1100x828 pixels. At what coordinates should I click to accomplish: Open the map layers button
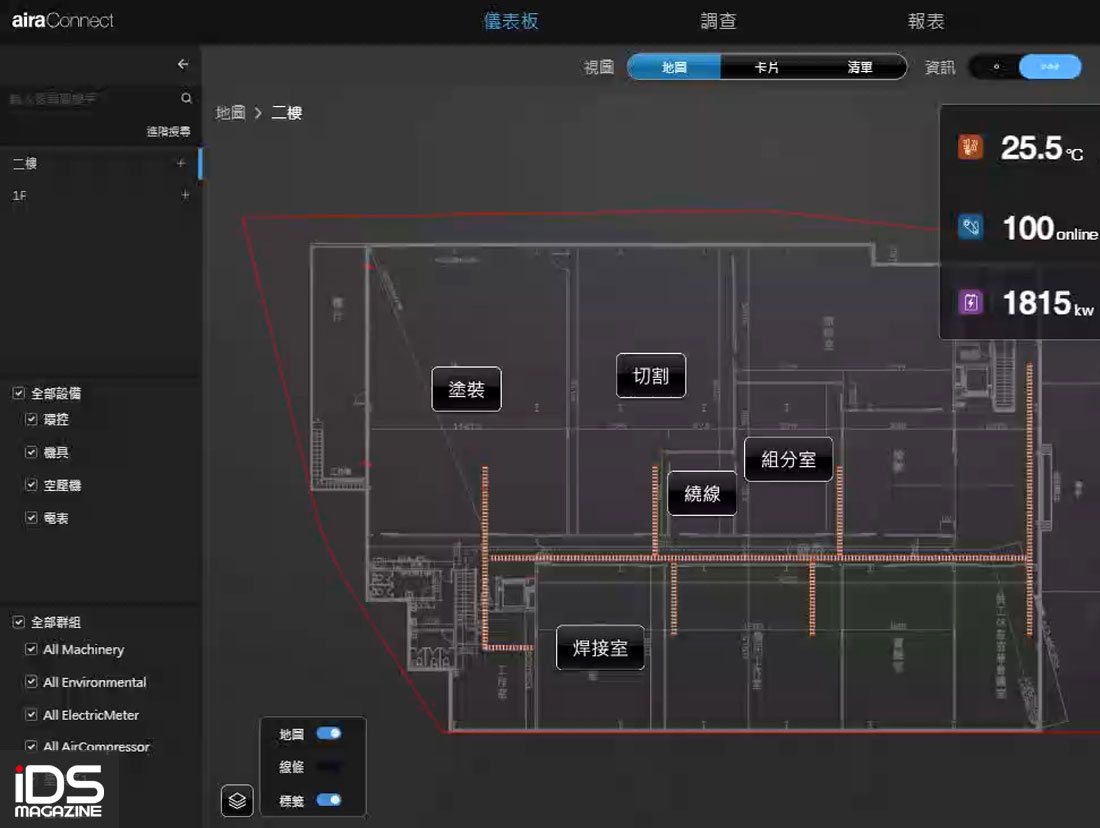pos(237,801)
